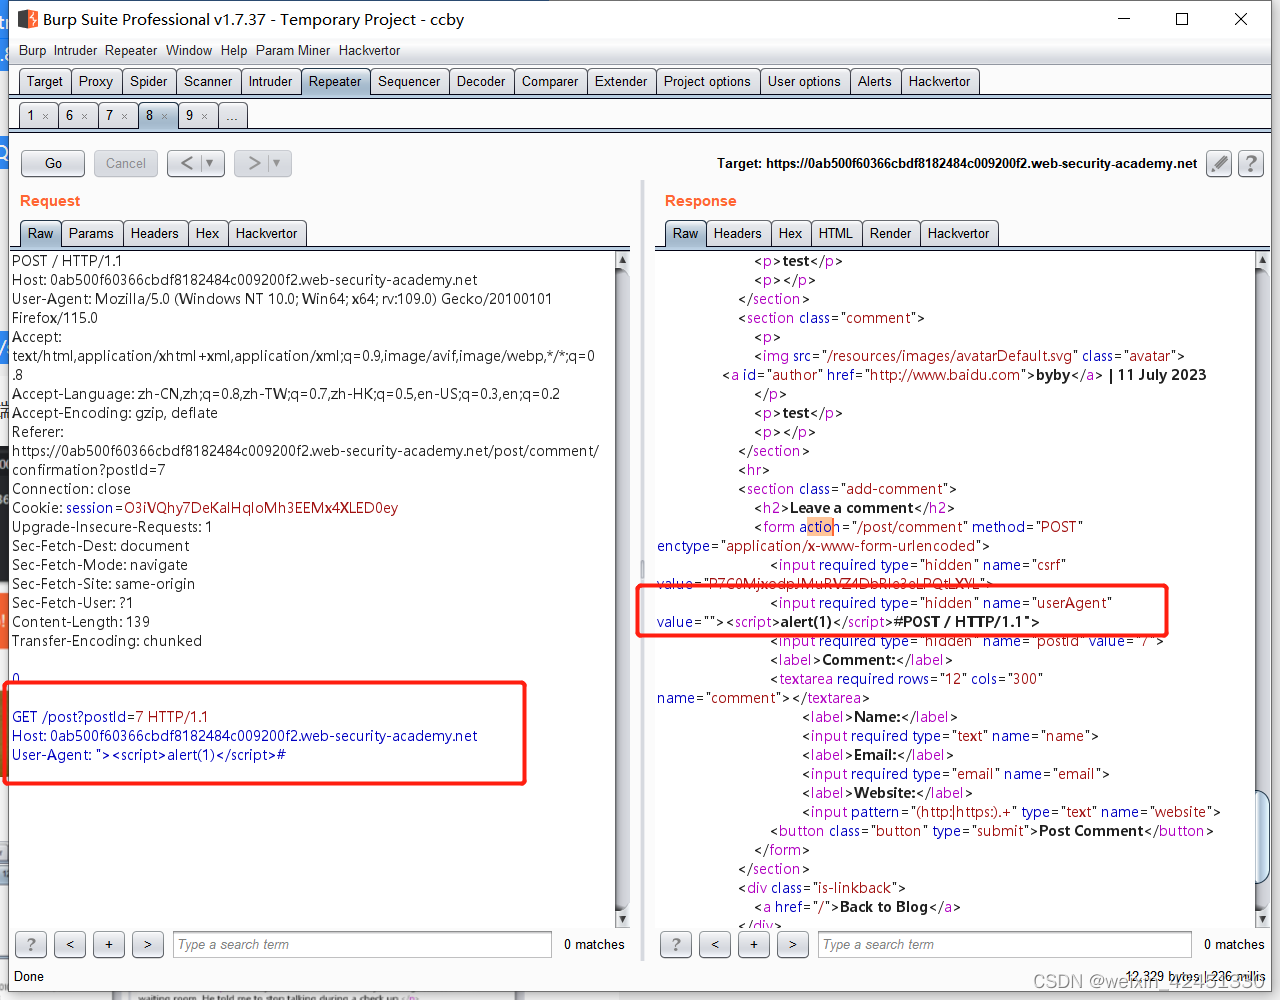Open the Help menu

point(234,50)
